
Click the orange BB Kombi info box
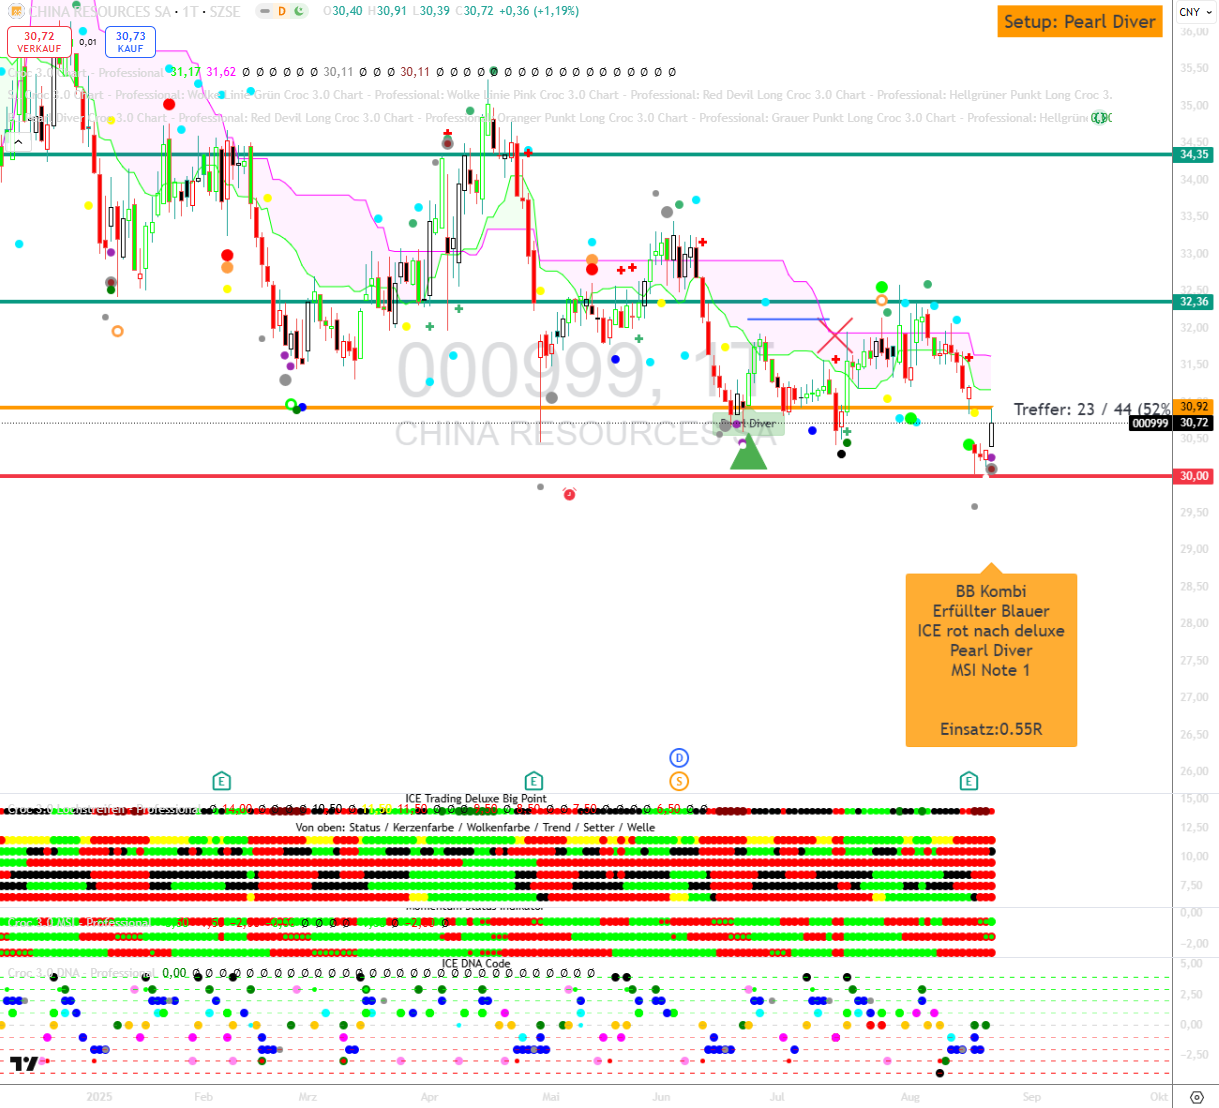(991, 659)
